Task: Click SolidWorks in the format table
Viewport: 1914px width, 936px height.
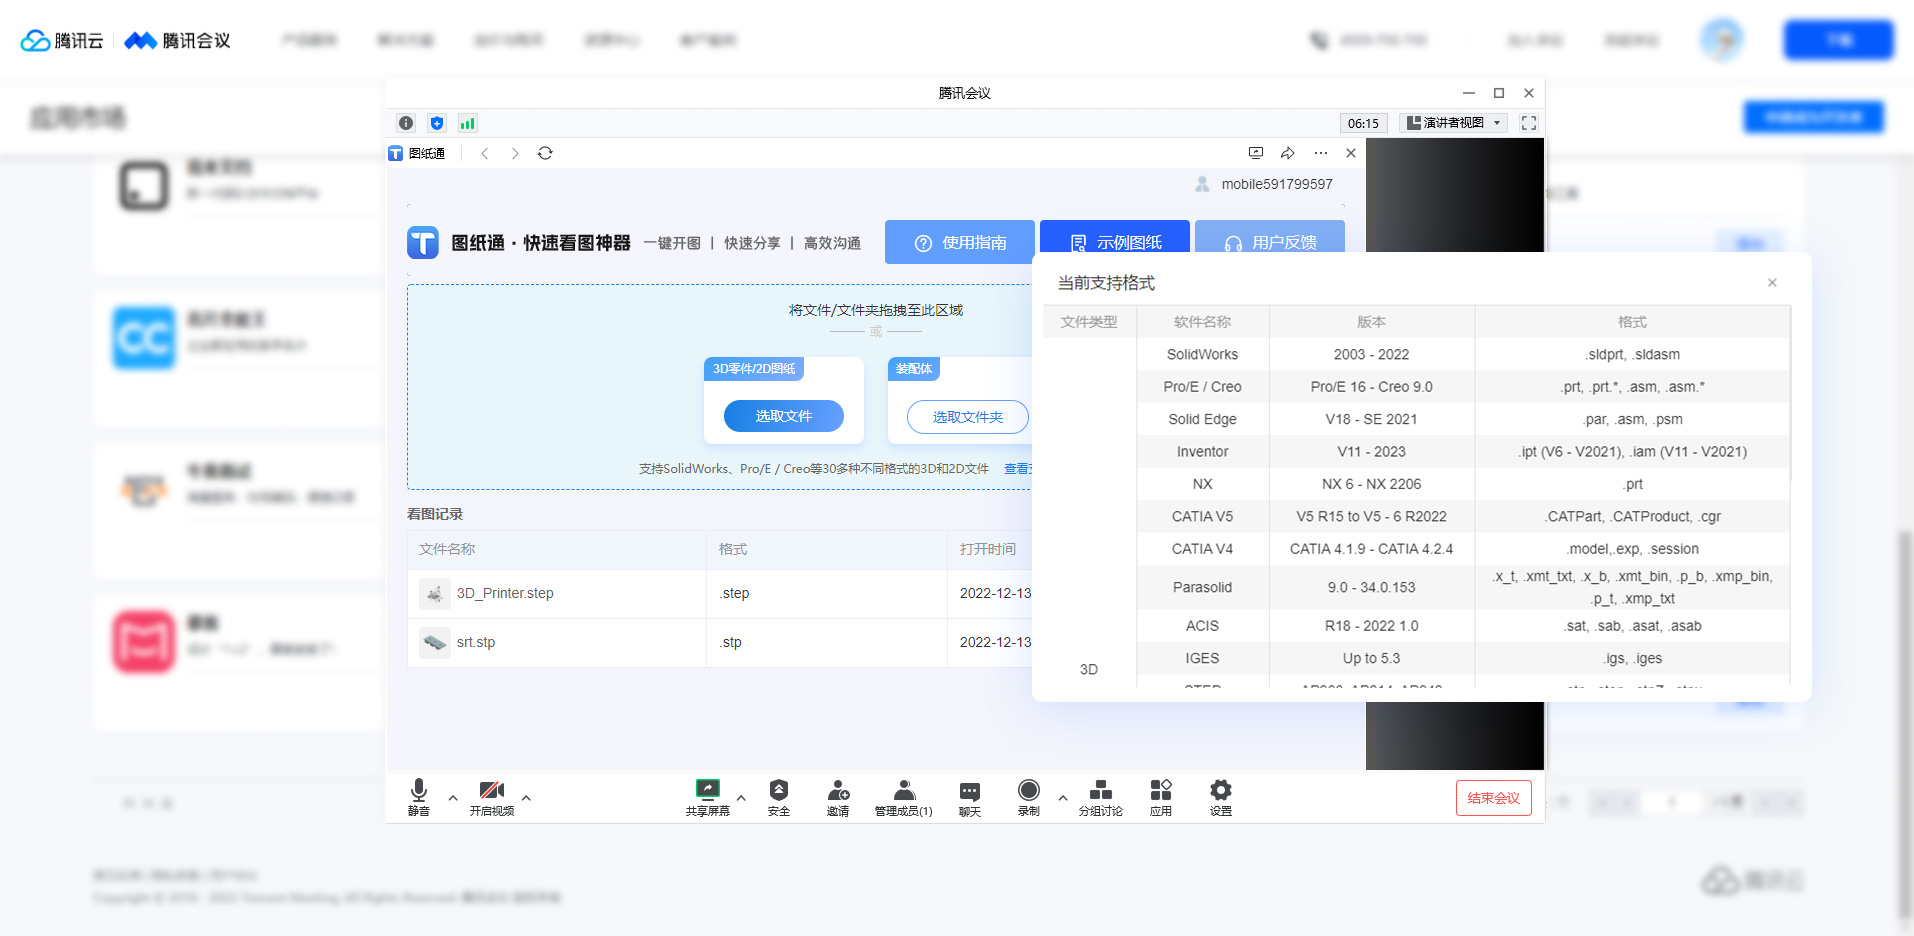Action: (1202, 354)
